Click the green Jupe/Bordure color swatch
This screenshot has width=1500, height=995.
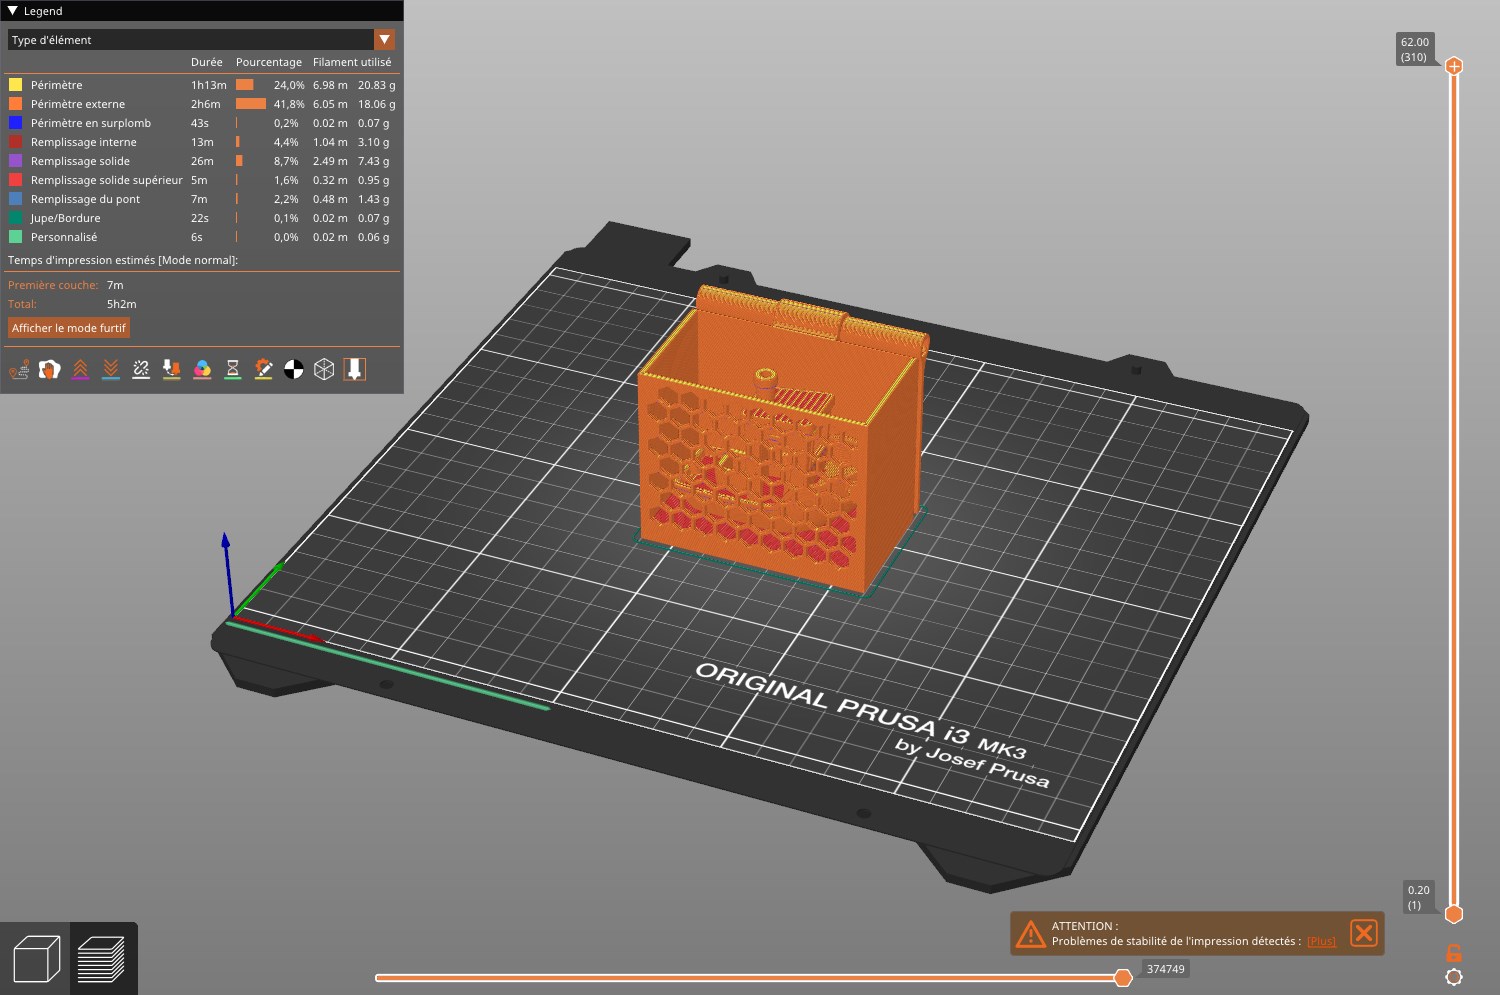click(x=16, y=218)
